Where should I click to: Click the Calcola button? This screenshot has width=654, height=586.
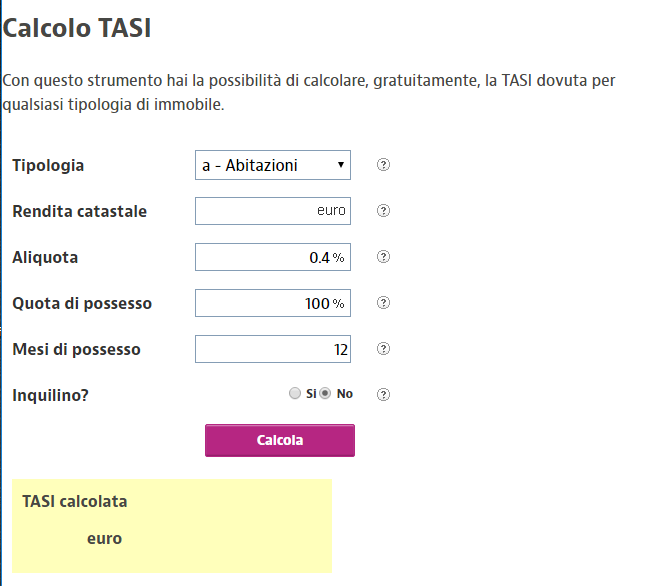280,440
